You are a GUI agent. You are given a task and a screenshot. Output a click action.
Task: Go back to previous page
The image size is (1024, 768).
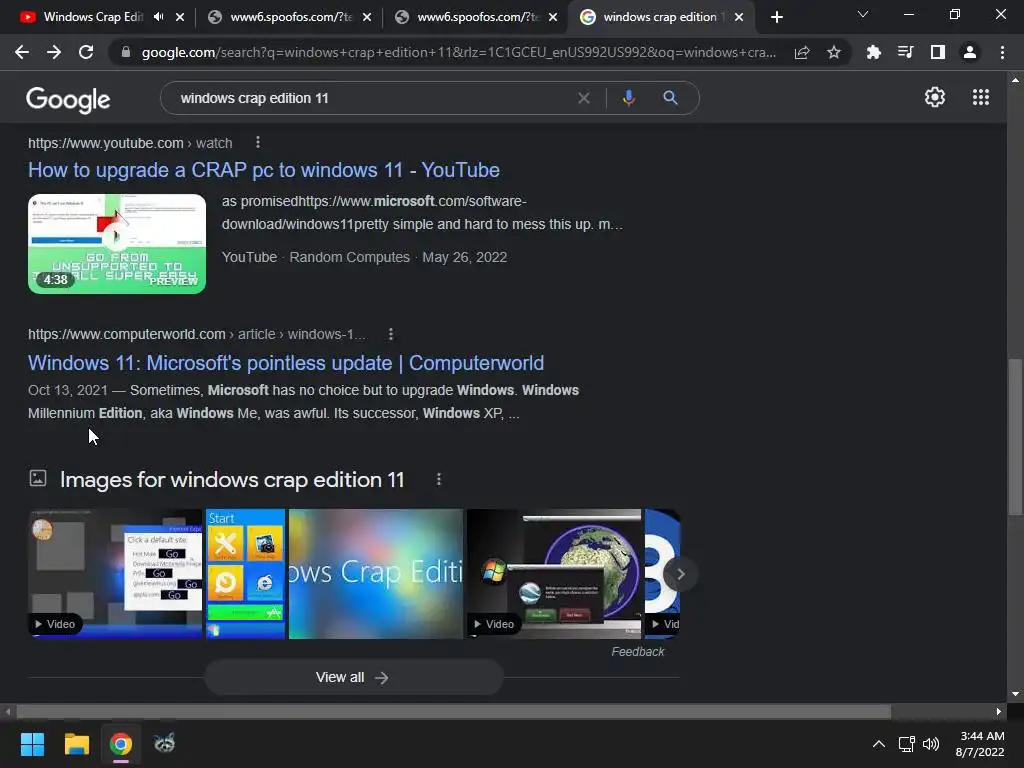pyautogui.click(x=22, y=52)
